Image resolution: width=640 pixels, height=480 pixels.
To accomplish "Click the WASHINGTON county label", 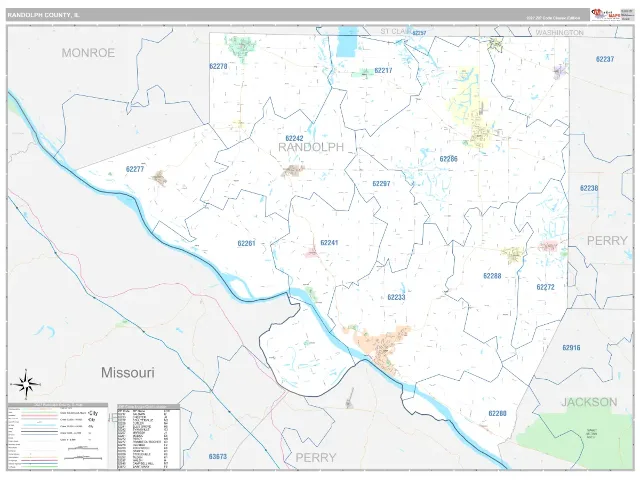I will tap(559, 32).
